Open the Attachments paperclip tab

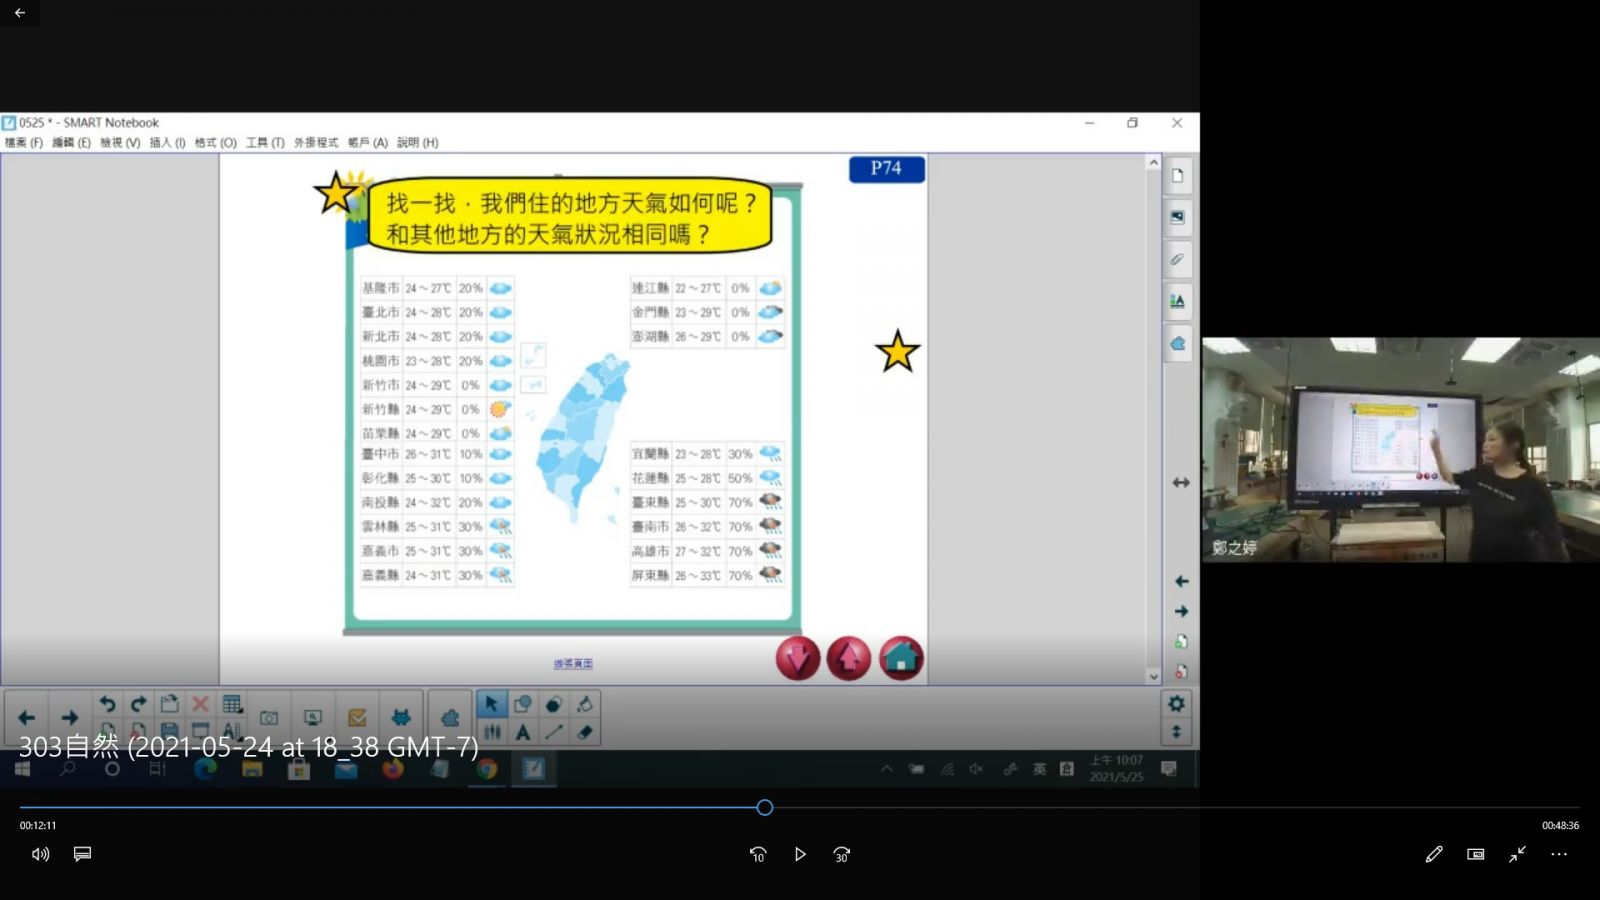point(1178,259)
